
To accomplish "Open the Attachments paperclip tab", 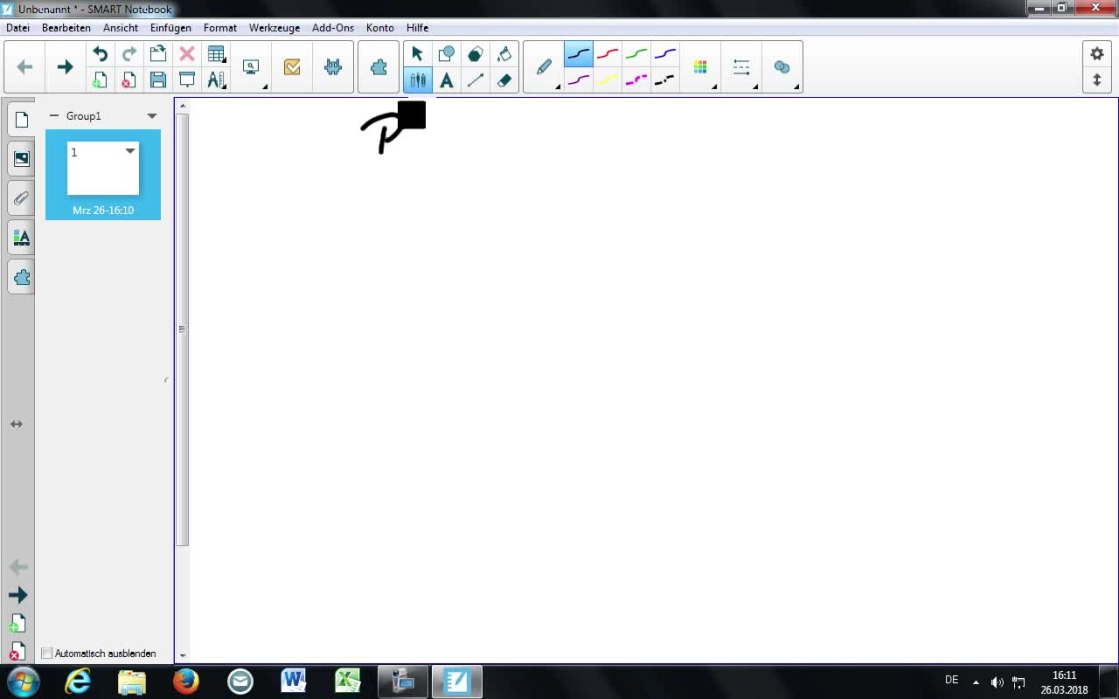I will pyautogui.click(x=21, y=198).
